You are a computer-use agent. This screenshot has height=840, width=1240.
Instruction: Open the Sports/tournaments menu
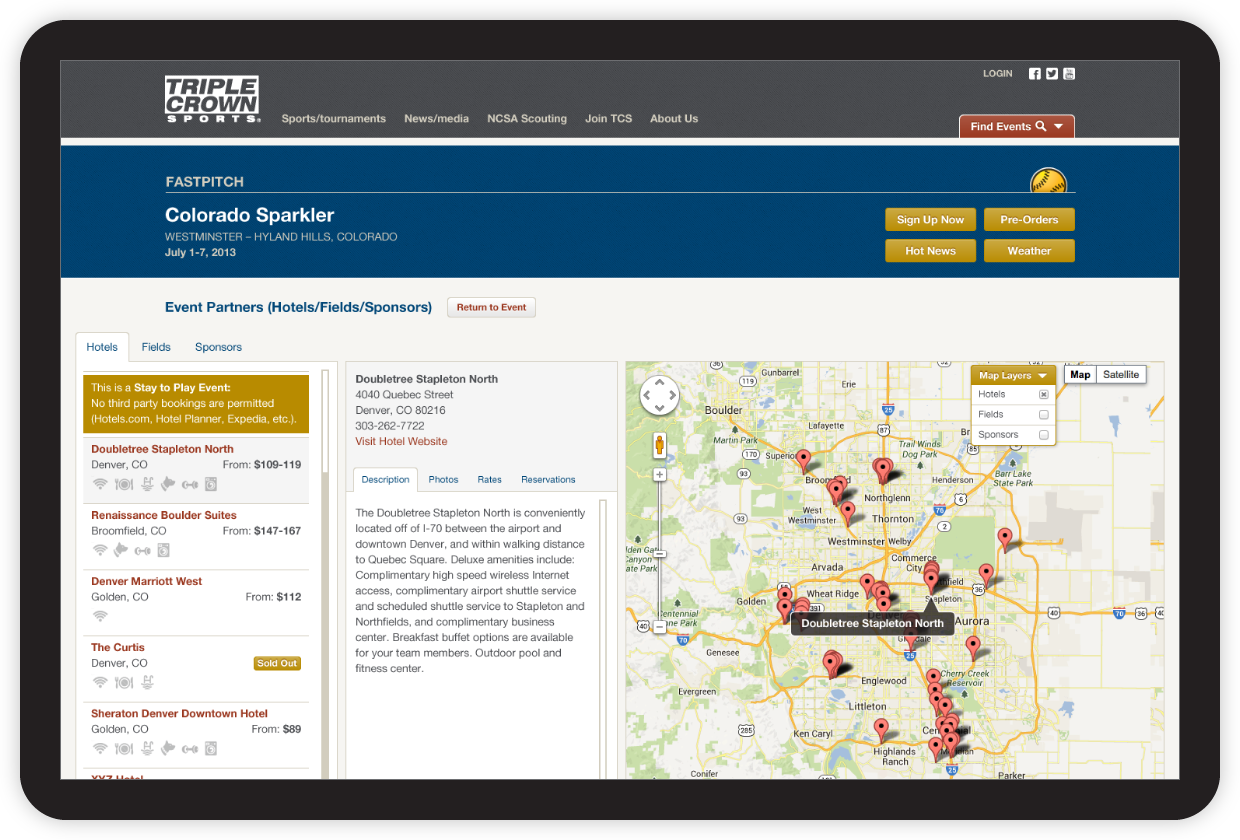tap(333, 118)
